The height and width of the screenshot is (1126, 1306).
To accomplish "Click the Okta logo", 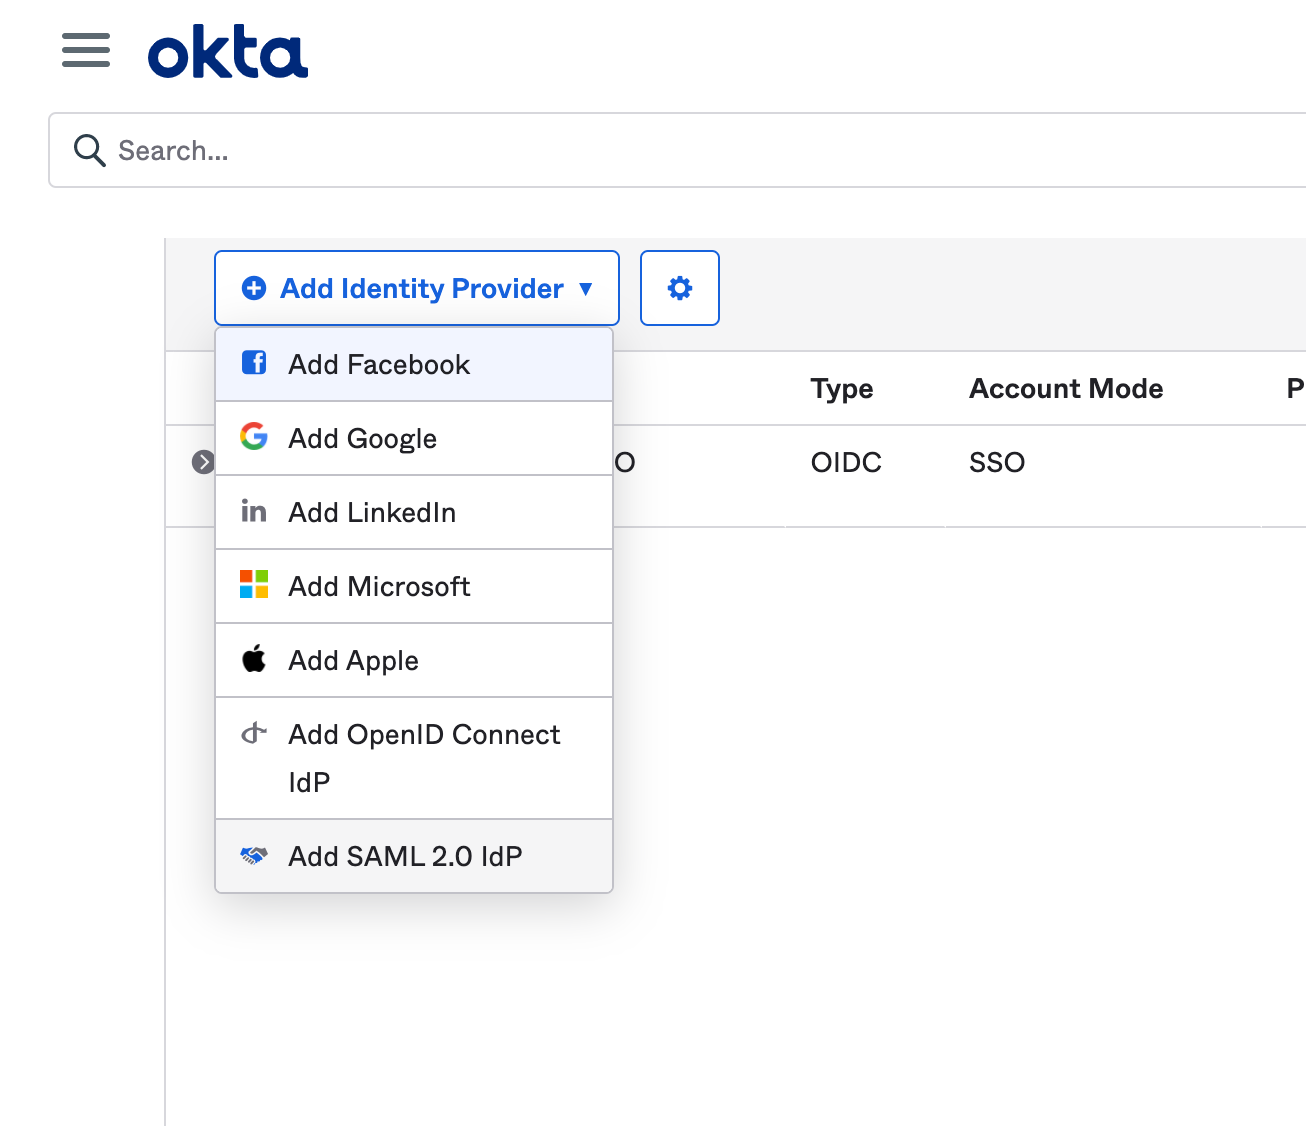I will (228, 52).
